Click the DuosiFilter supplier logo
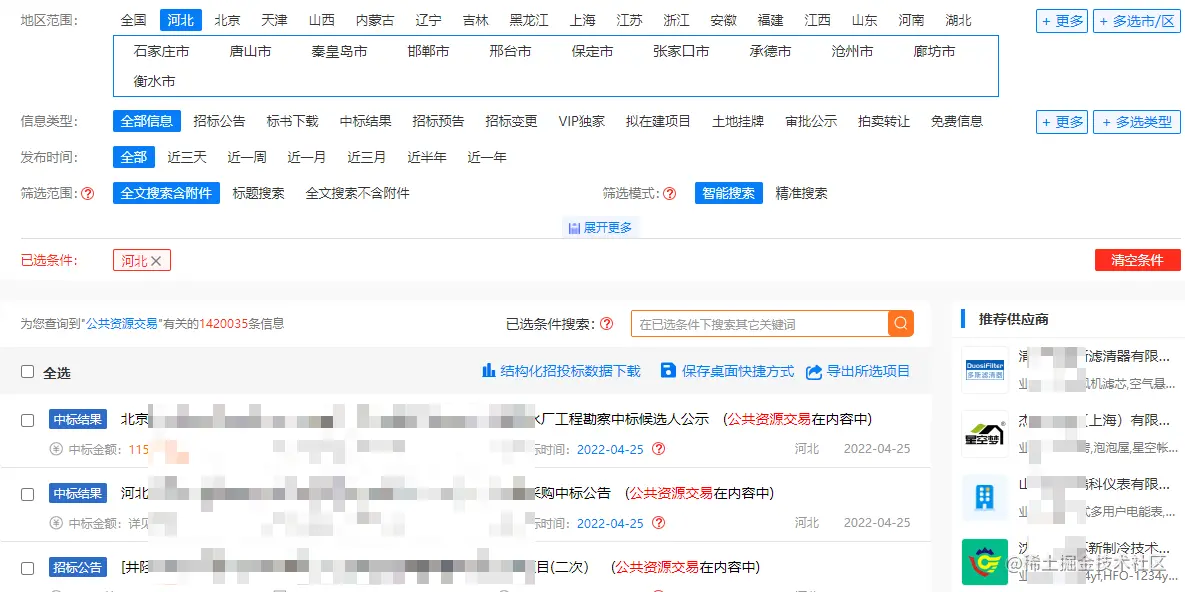 (x=984, y=371)
